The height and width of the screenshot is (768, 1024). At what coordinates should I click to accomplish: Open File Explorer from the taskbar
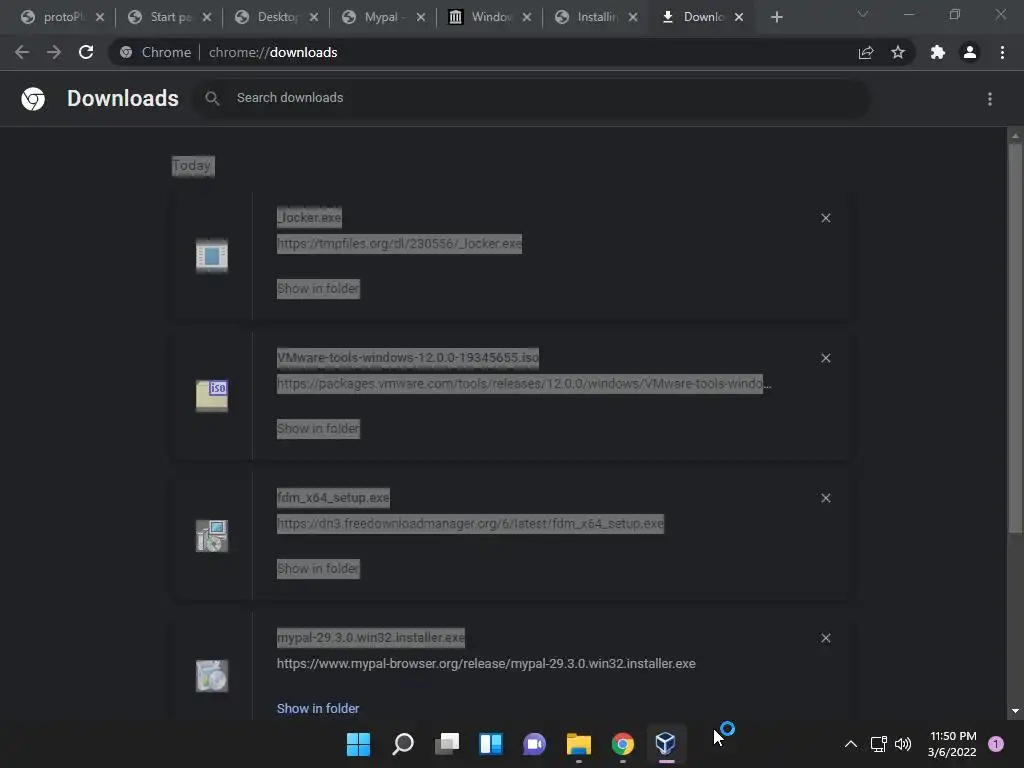tap(579, 744)
